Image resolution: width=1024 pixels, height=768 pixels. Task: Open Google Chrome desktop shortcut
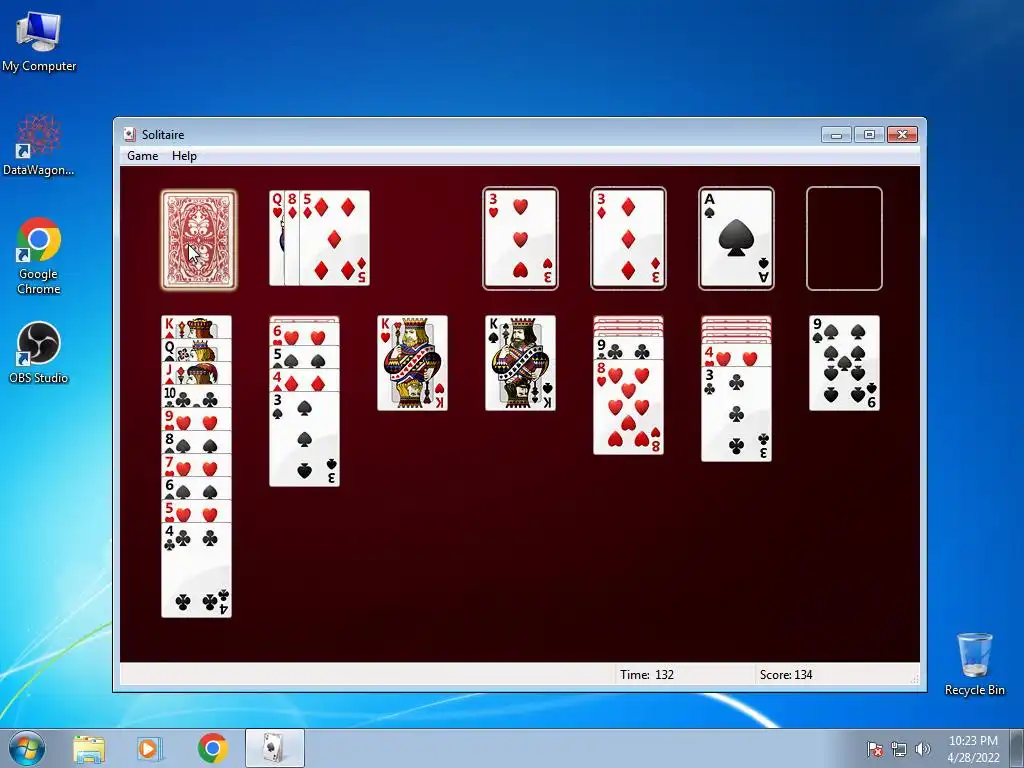click(39, 256)
